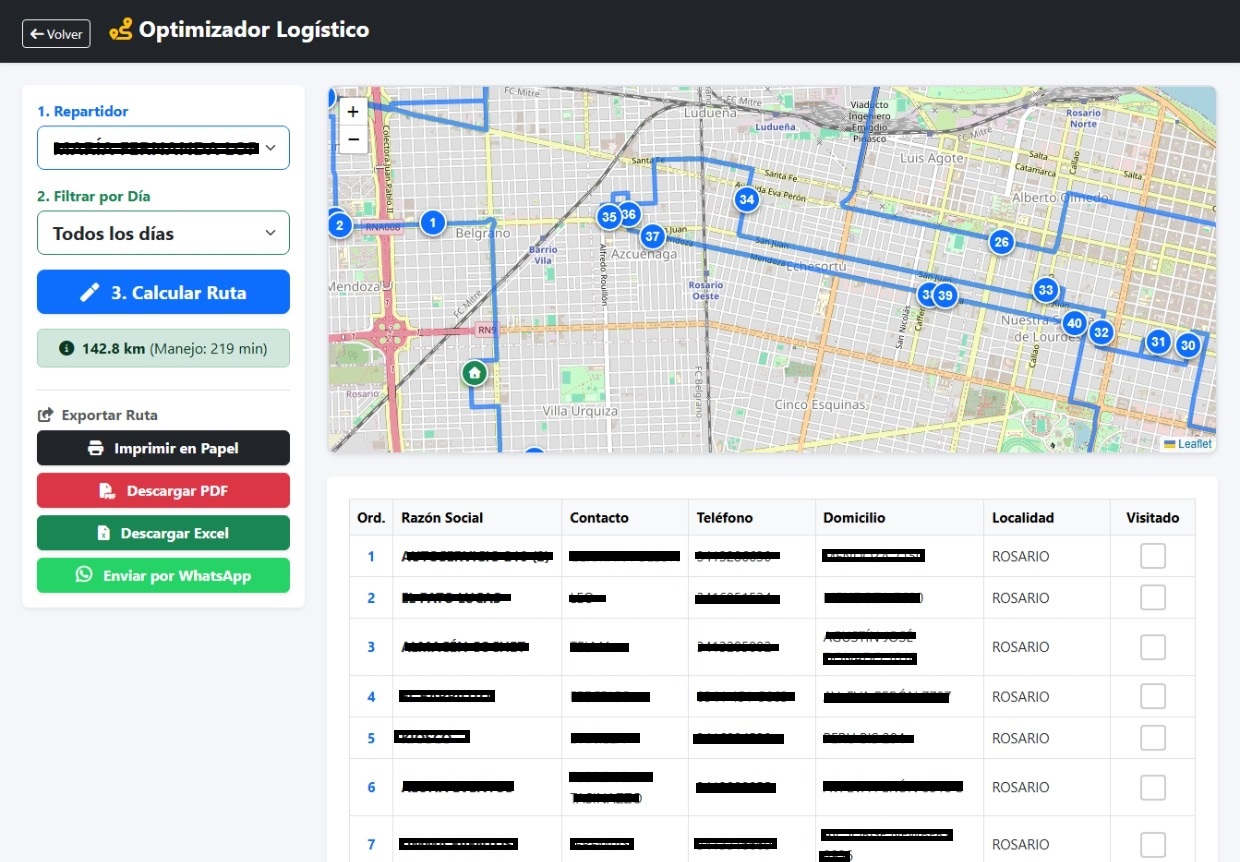
Task: Select route stop marker 1 on map
Action: pyautogui.click(x=432, y=222)
